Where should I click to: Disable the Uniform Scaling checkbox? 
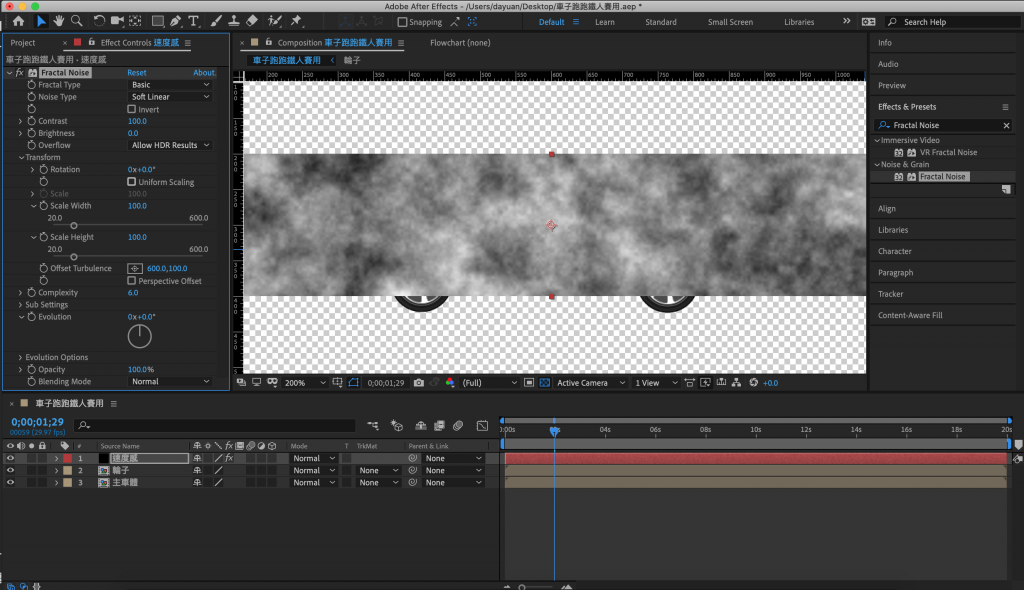[132, 182]
